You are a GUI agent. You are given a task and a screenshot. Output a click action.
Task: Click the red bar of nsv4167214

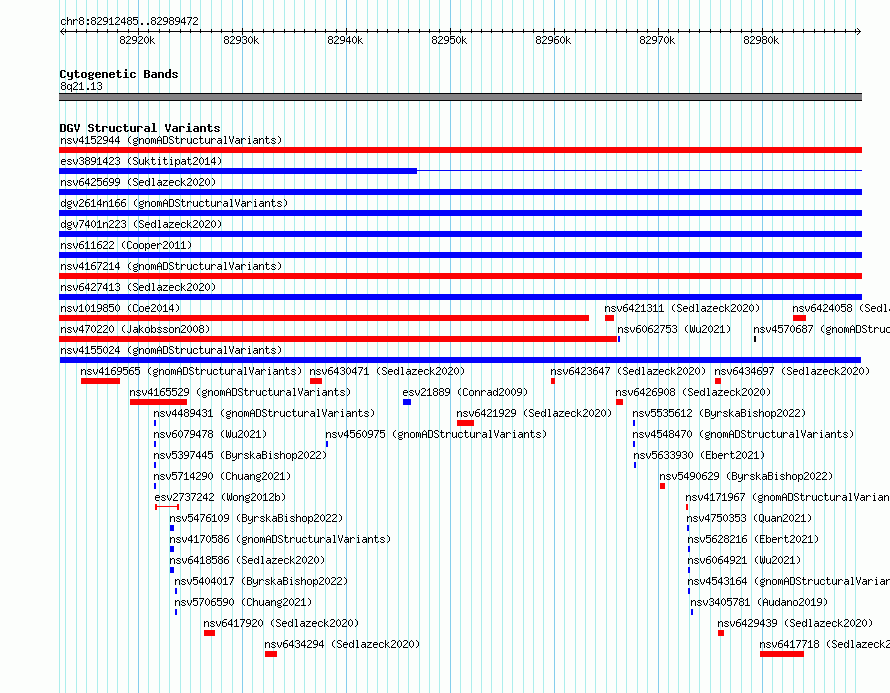[460, 276]
